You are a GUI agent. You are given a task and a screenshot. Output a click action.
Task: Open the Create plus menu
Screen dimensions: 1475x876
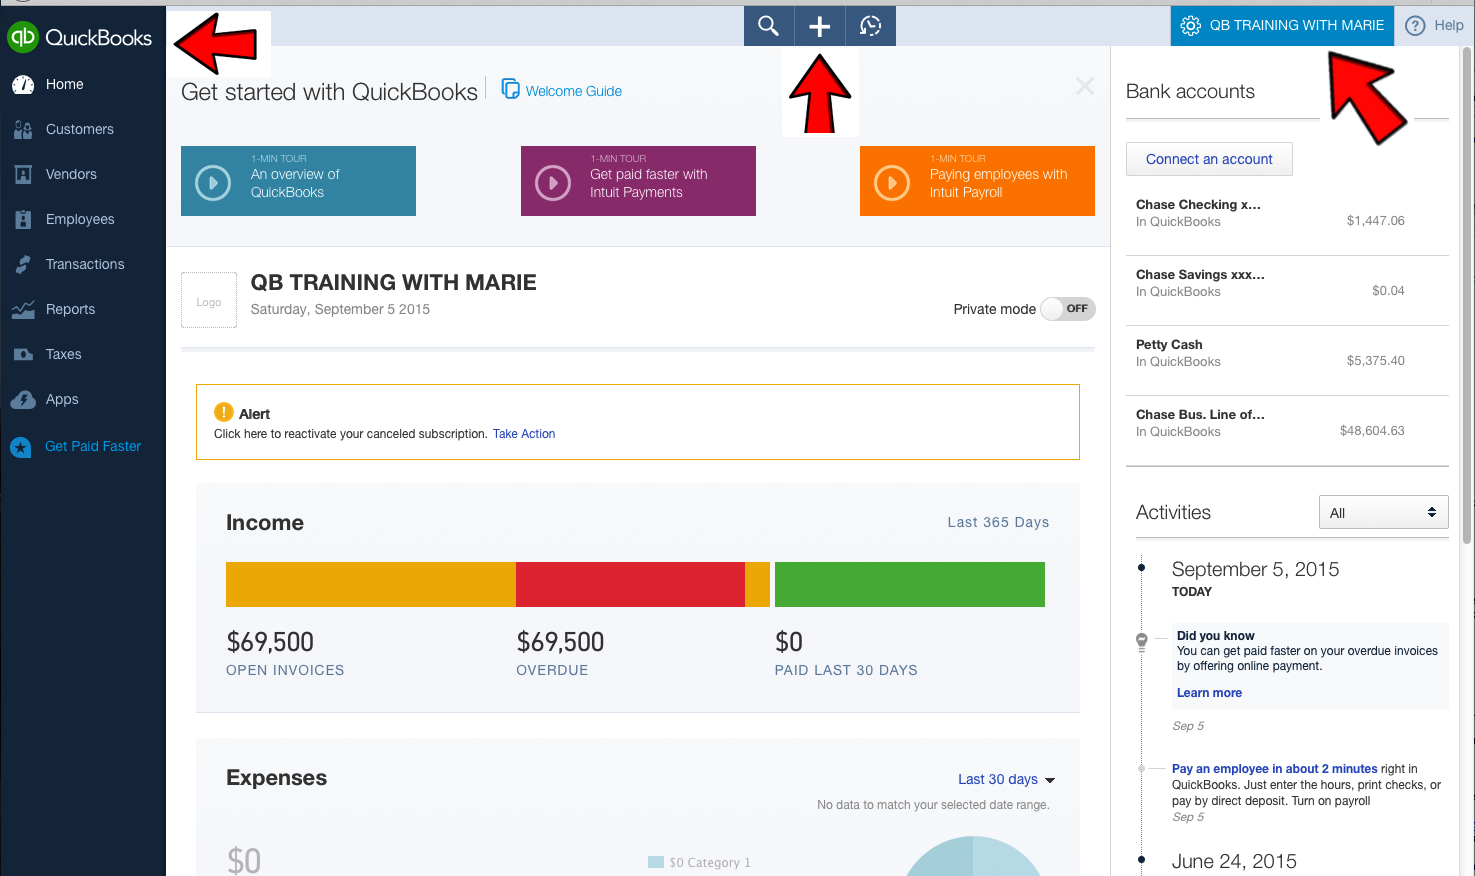click(820, 26)
